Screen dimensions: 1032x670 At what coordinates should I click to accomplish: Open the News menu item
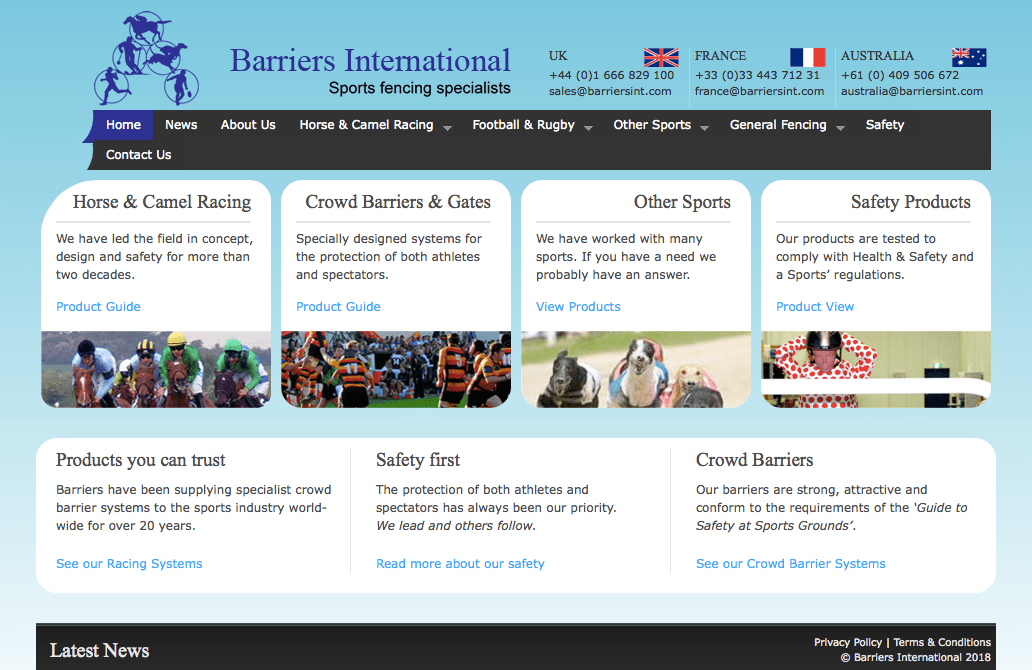pyautogui.click(x=181, y=125)
